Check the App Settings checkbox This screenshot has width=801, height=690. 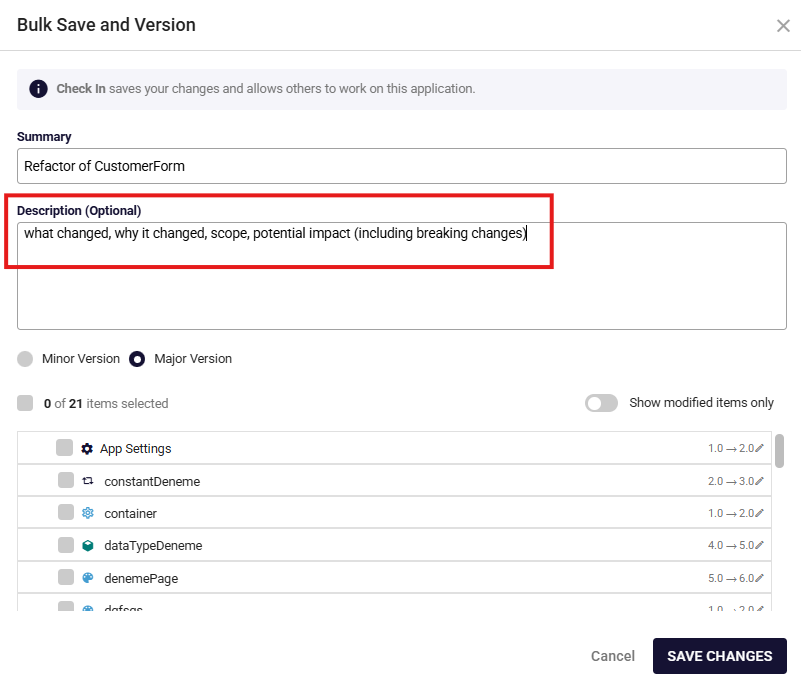[x=65, y=448]
